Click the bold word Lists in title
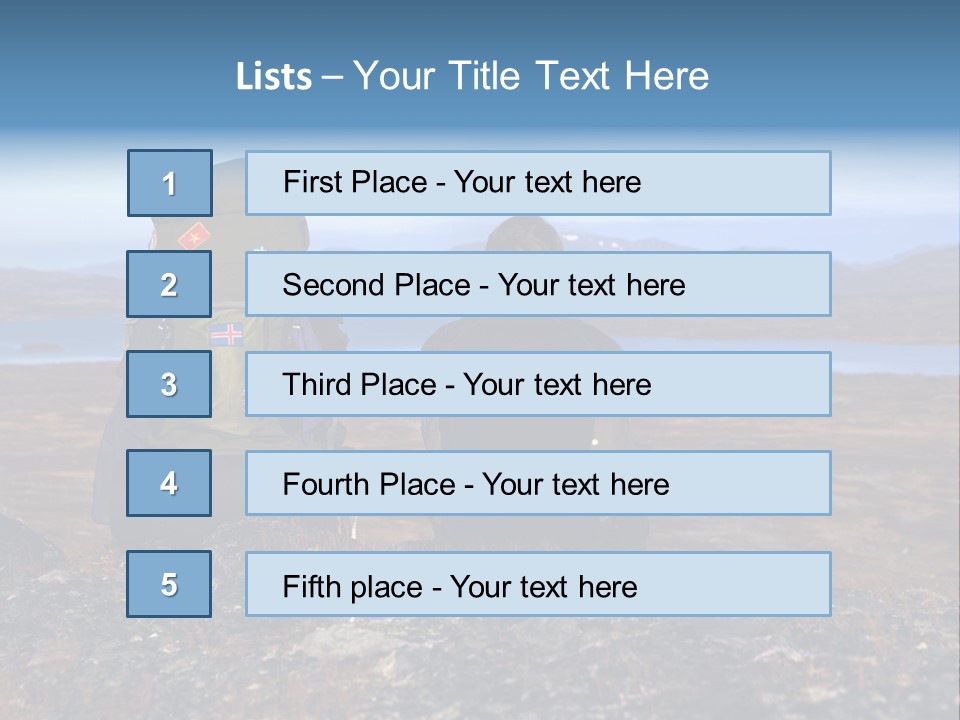The image size is (960, 720). [274, 76]
